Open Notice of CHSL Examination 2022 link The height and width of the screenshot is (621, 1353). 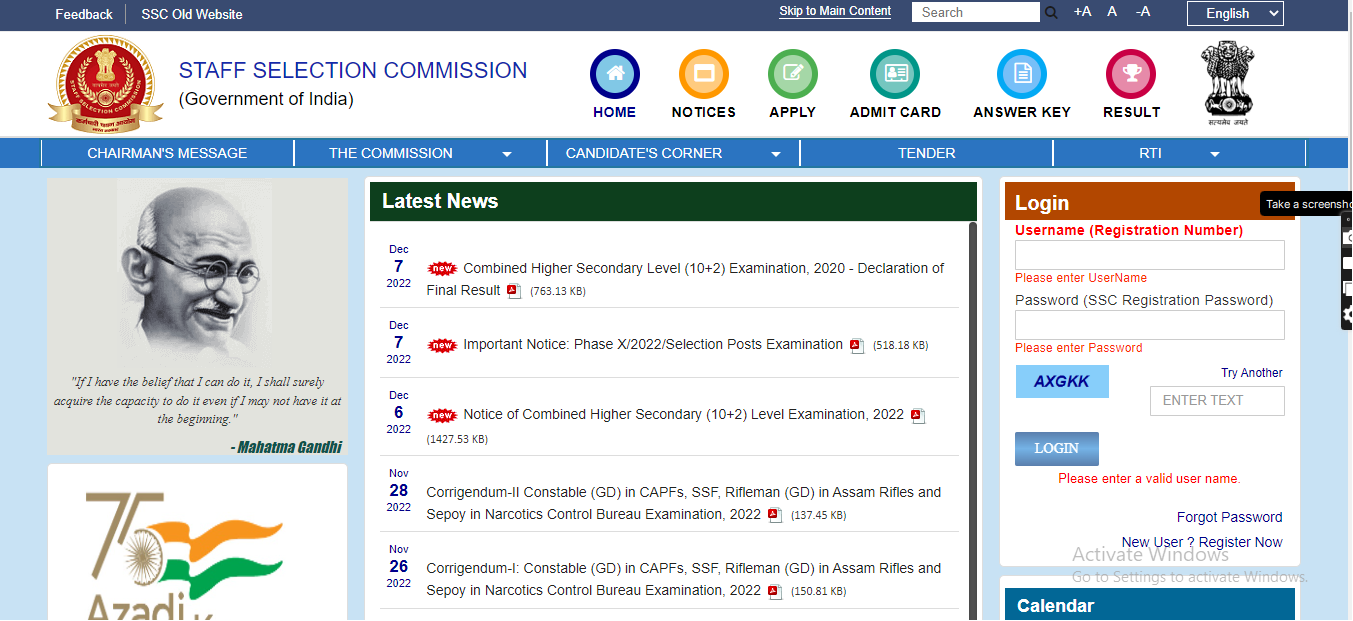click(x=683, y=414)
